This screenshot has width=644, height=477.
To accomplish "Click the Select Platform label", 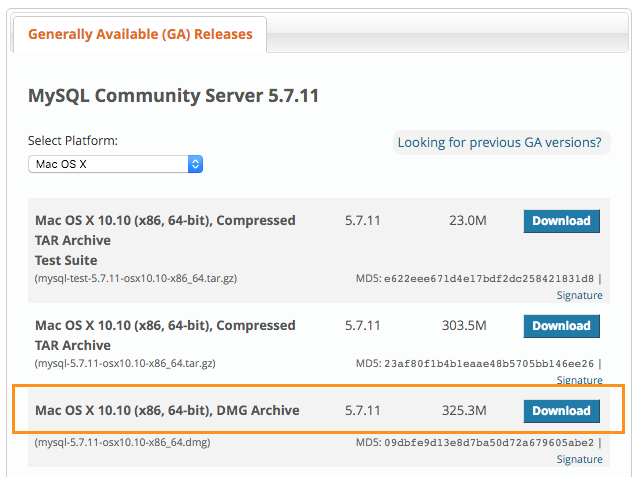I will coord(73,141).
